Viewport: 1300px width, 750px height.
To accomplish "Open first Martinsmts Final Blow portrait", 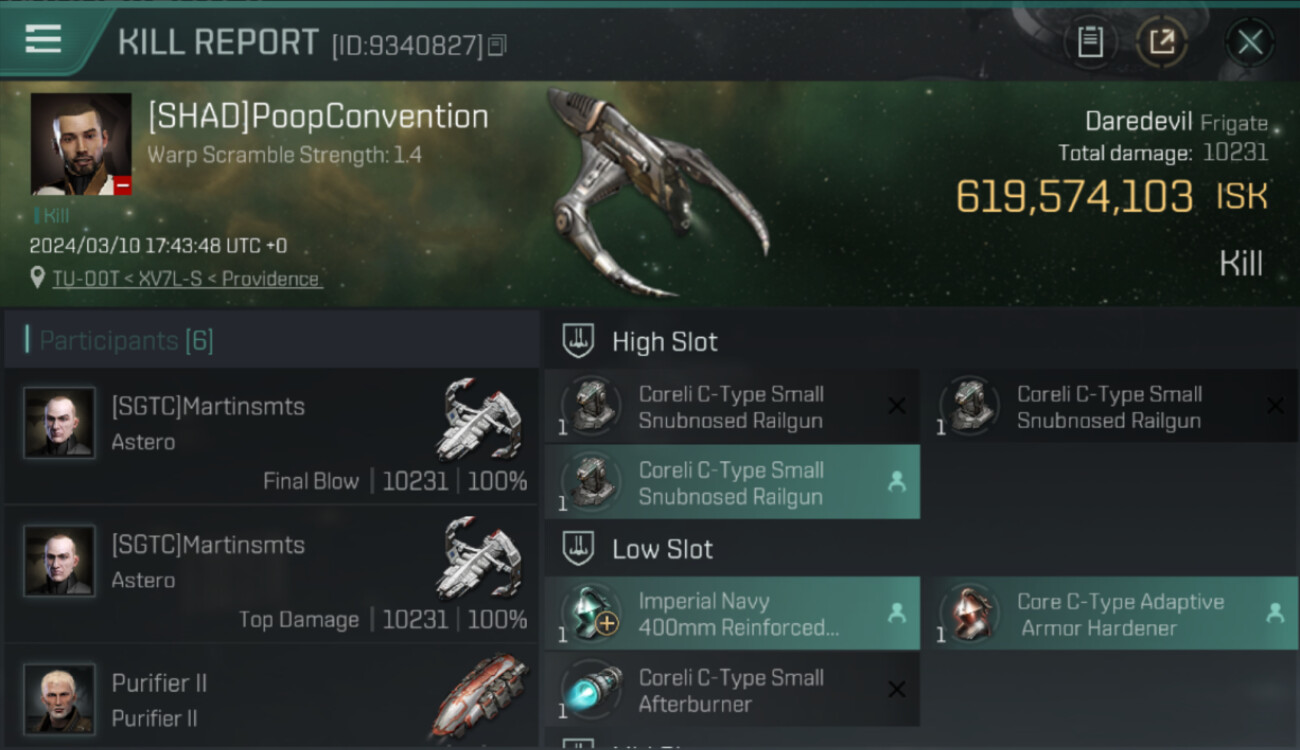I will 60,423.
